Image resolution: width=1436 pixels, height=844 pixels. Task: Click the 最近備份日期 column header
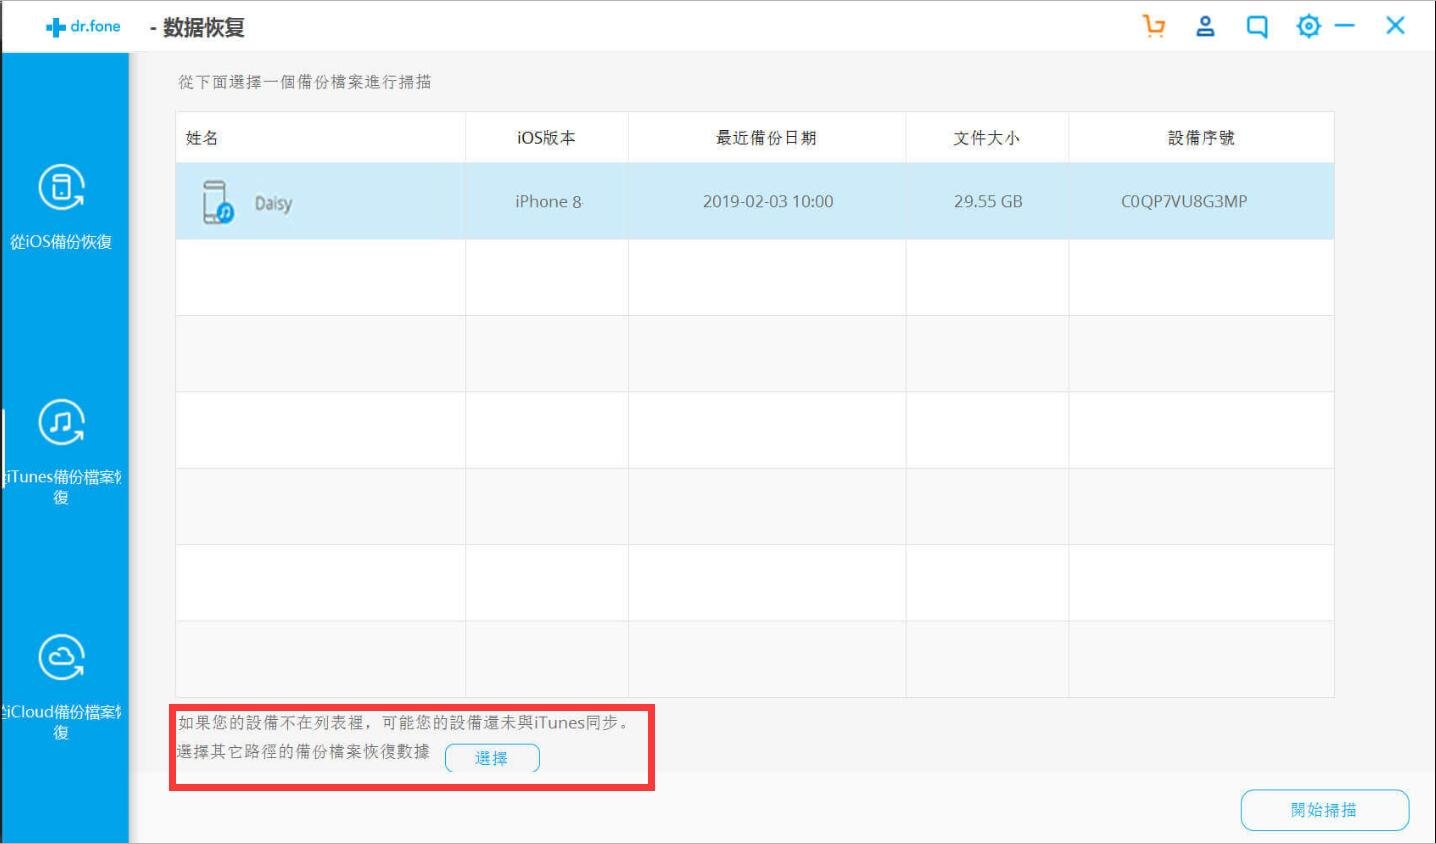coord(766,138)
